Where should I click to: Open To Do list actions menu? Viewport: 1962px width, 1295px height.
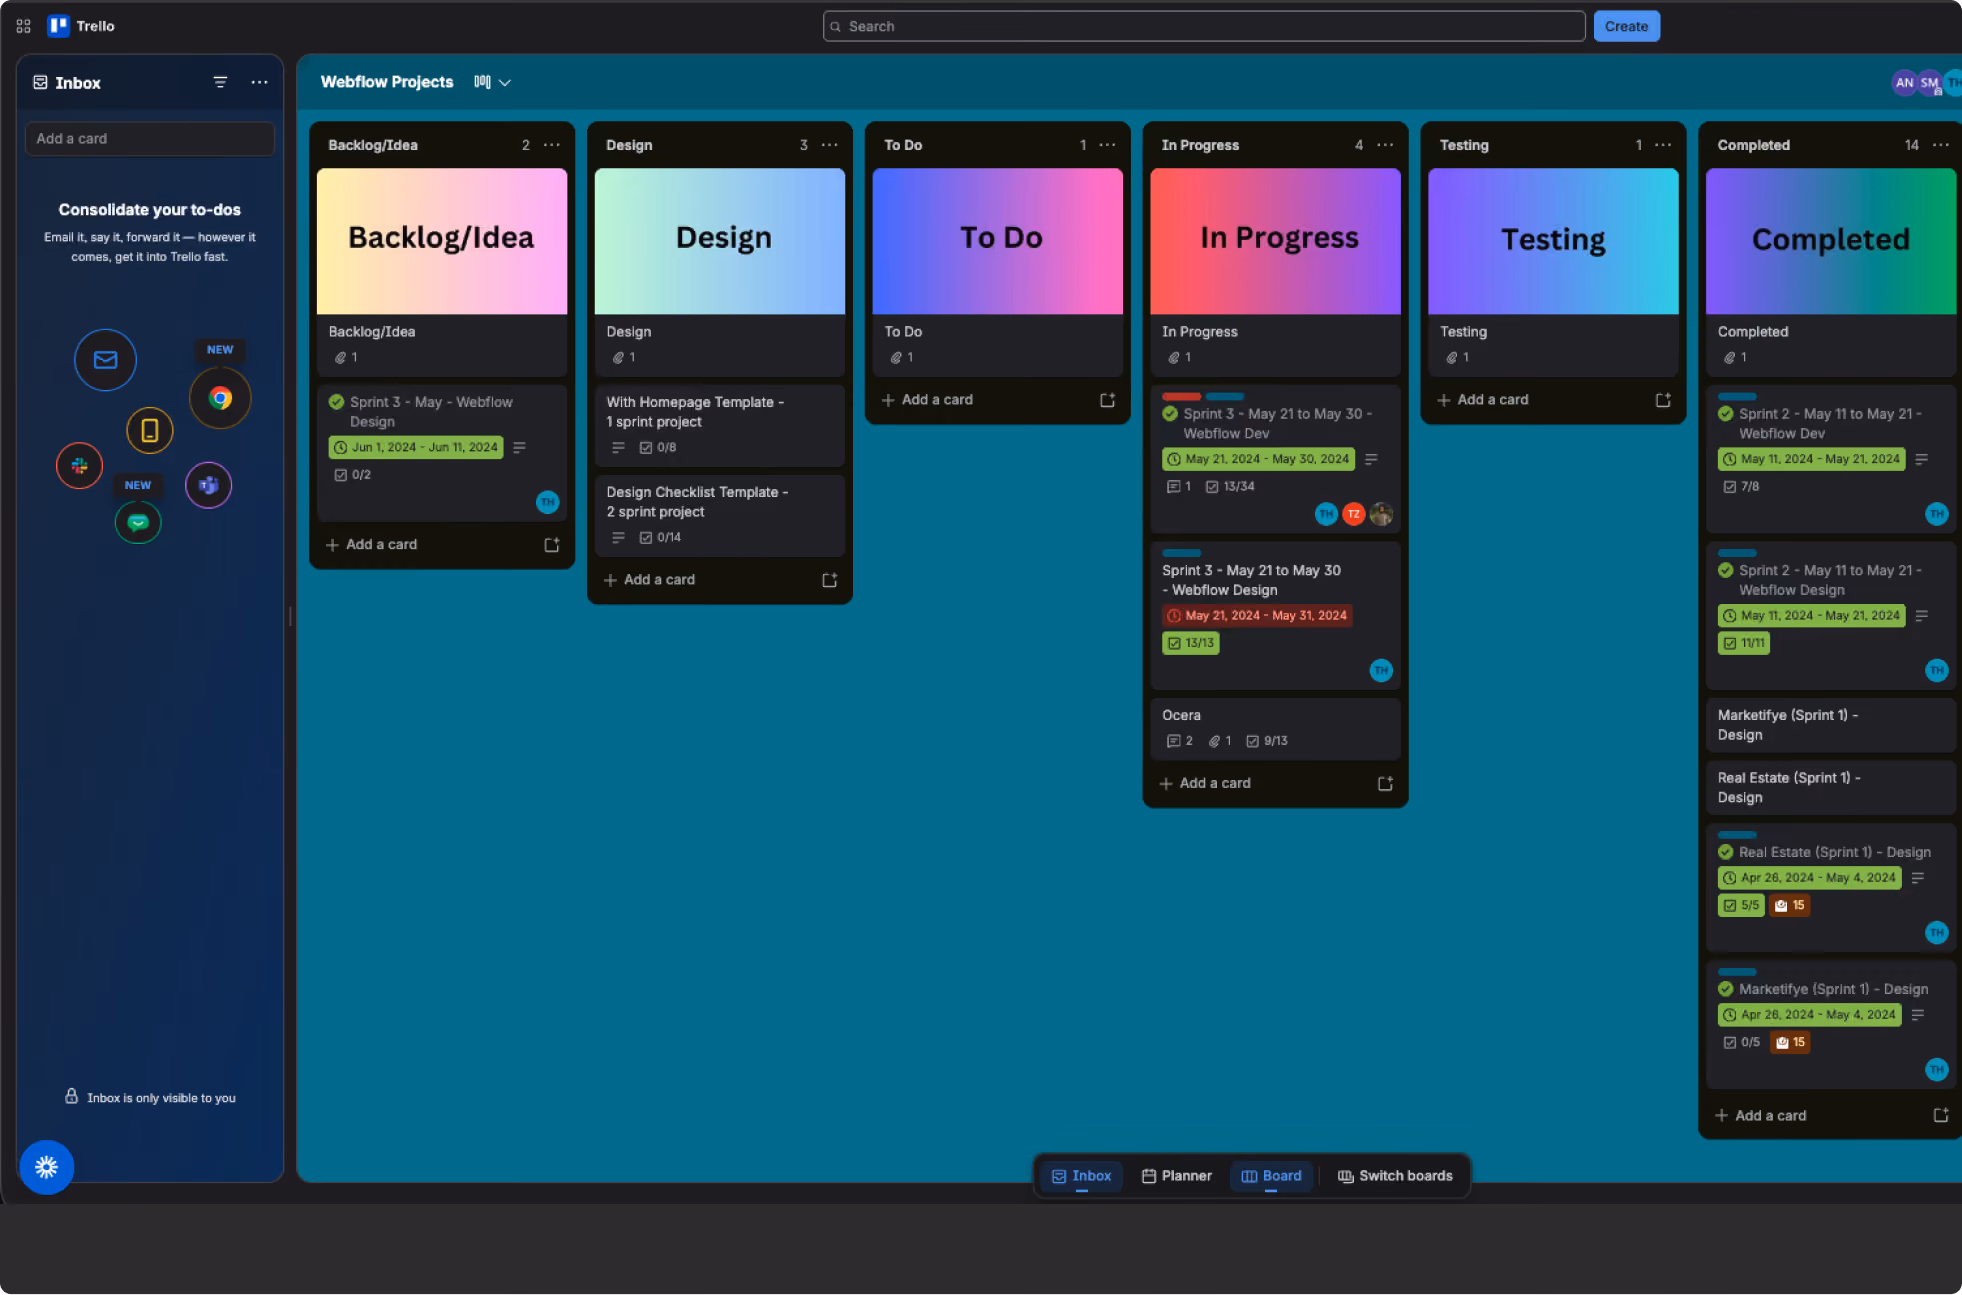1107,145
